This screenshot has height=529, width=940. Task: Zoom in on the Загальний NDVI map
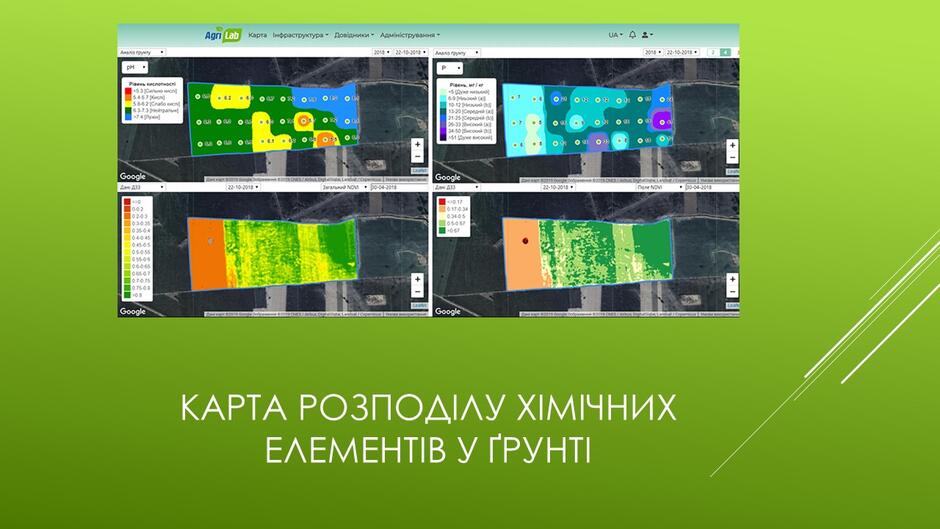coord(418,279)
